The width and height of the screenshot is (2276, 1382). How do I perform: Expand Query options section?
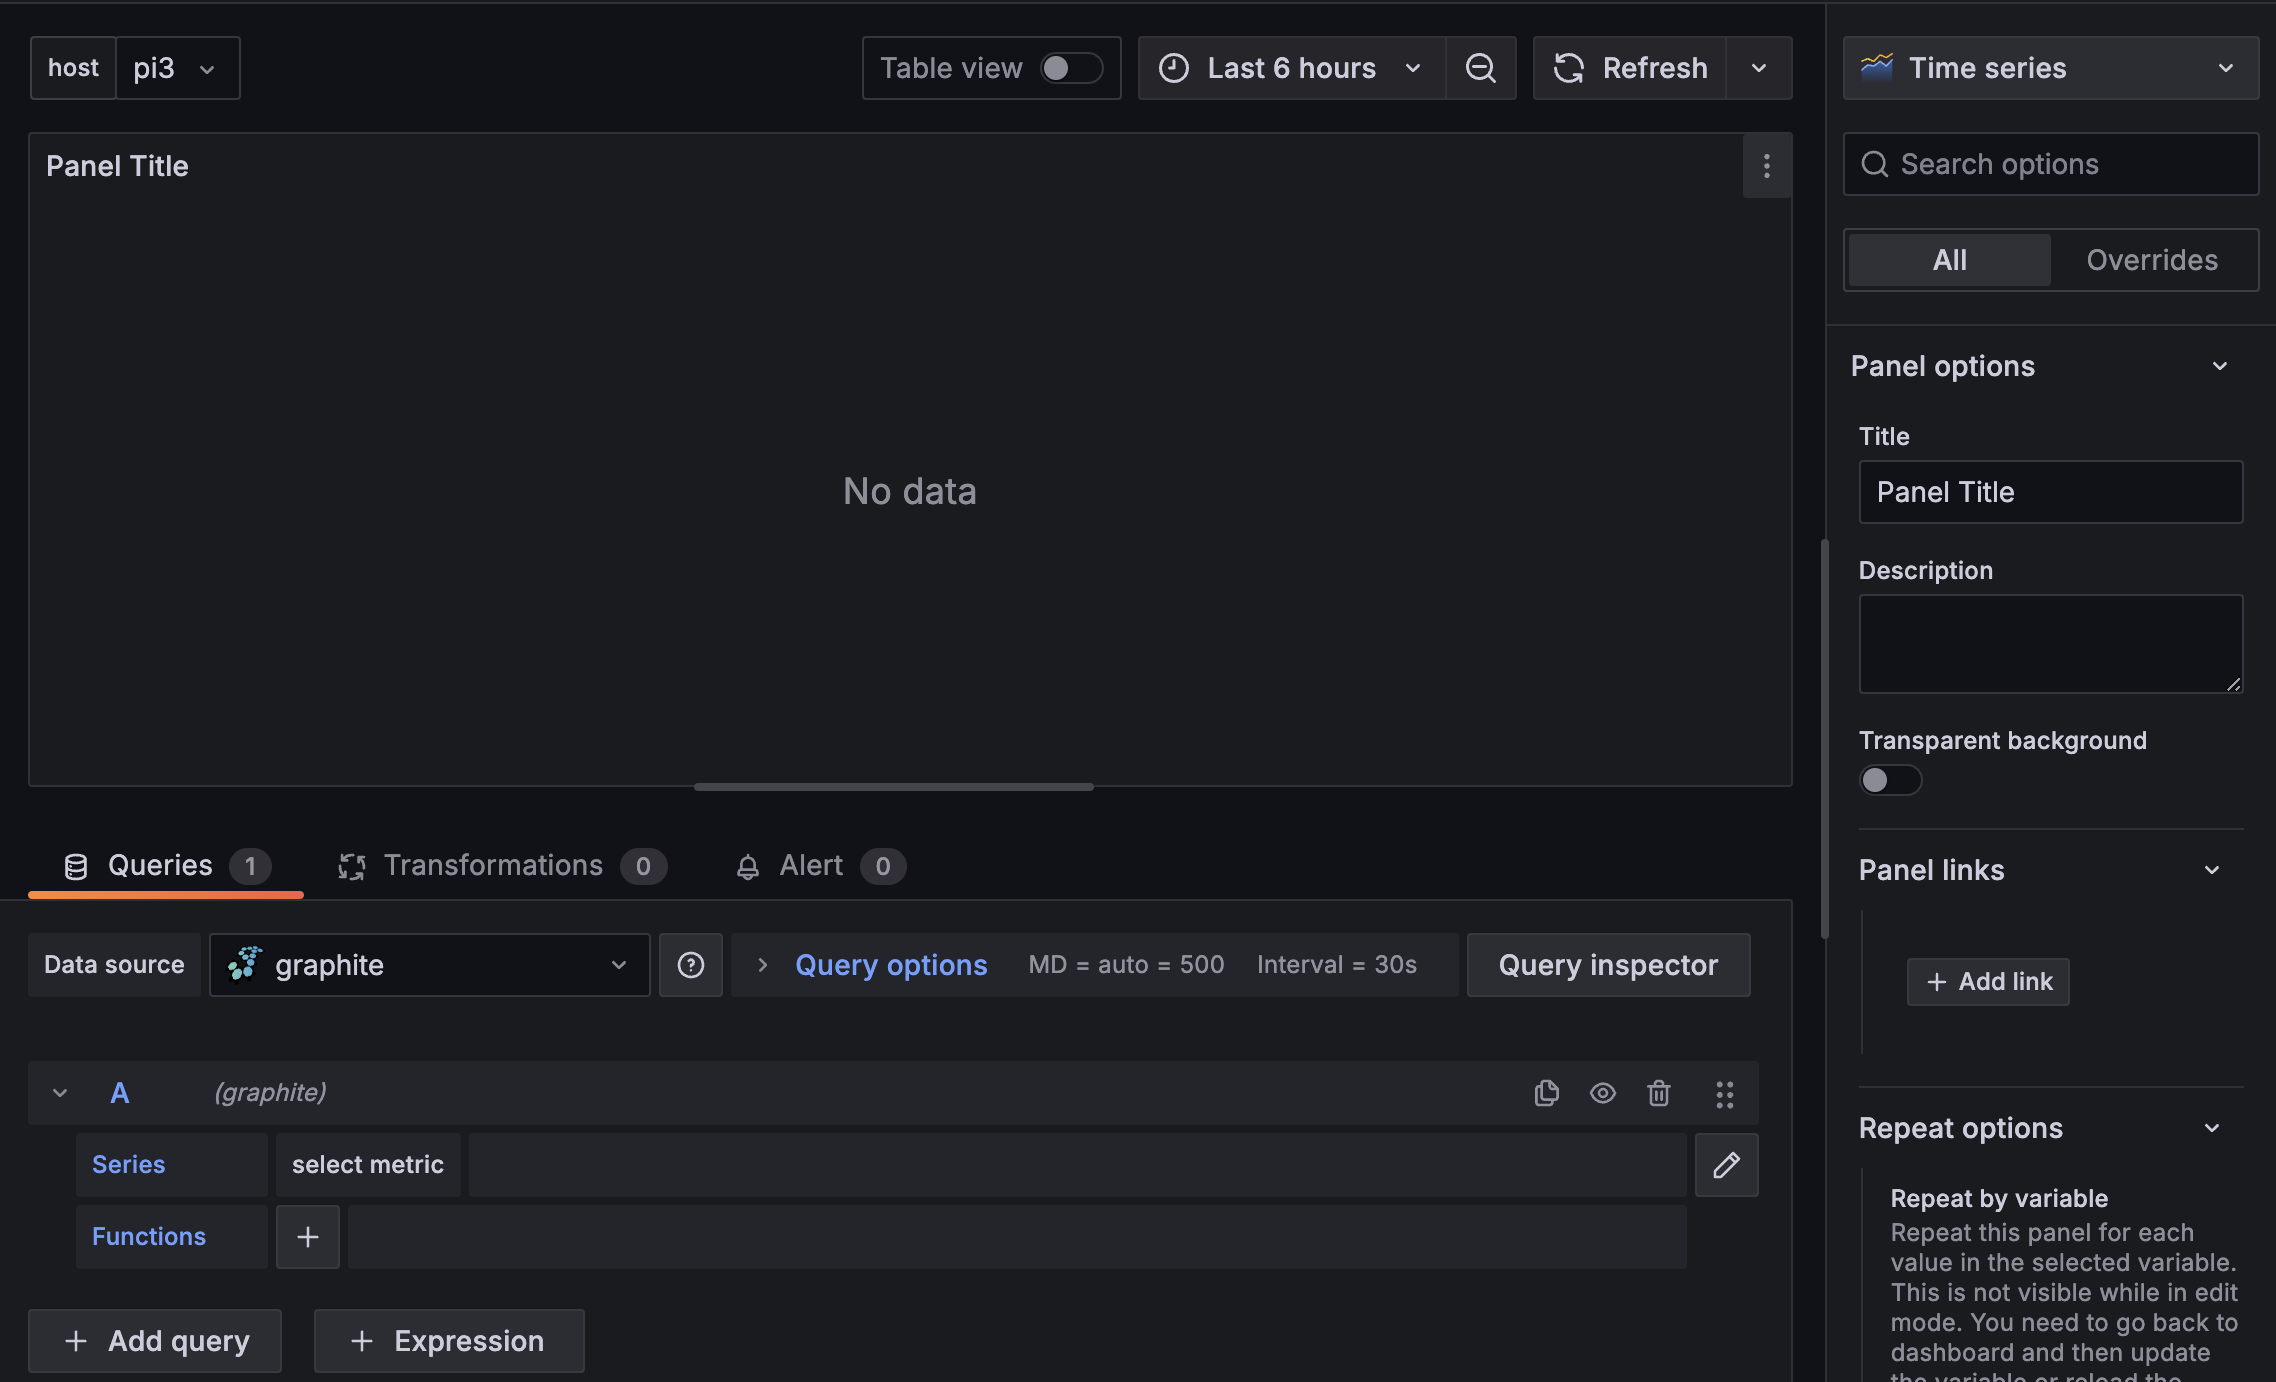tap(890, 965)
